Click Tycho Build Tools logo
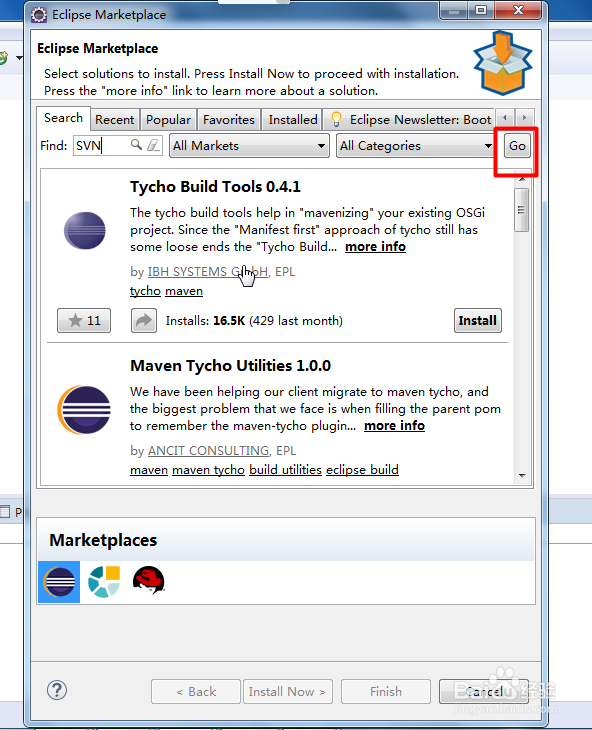 coord(85,230)
